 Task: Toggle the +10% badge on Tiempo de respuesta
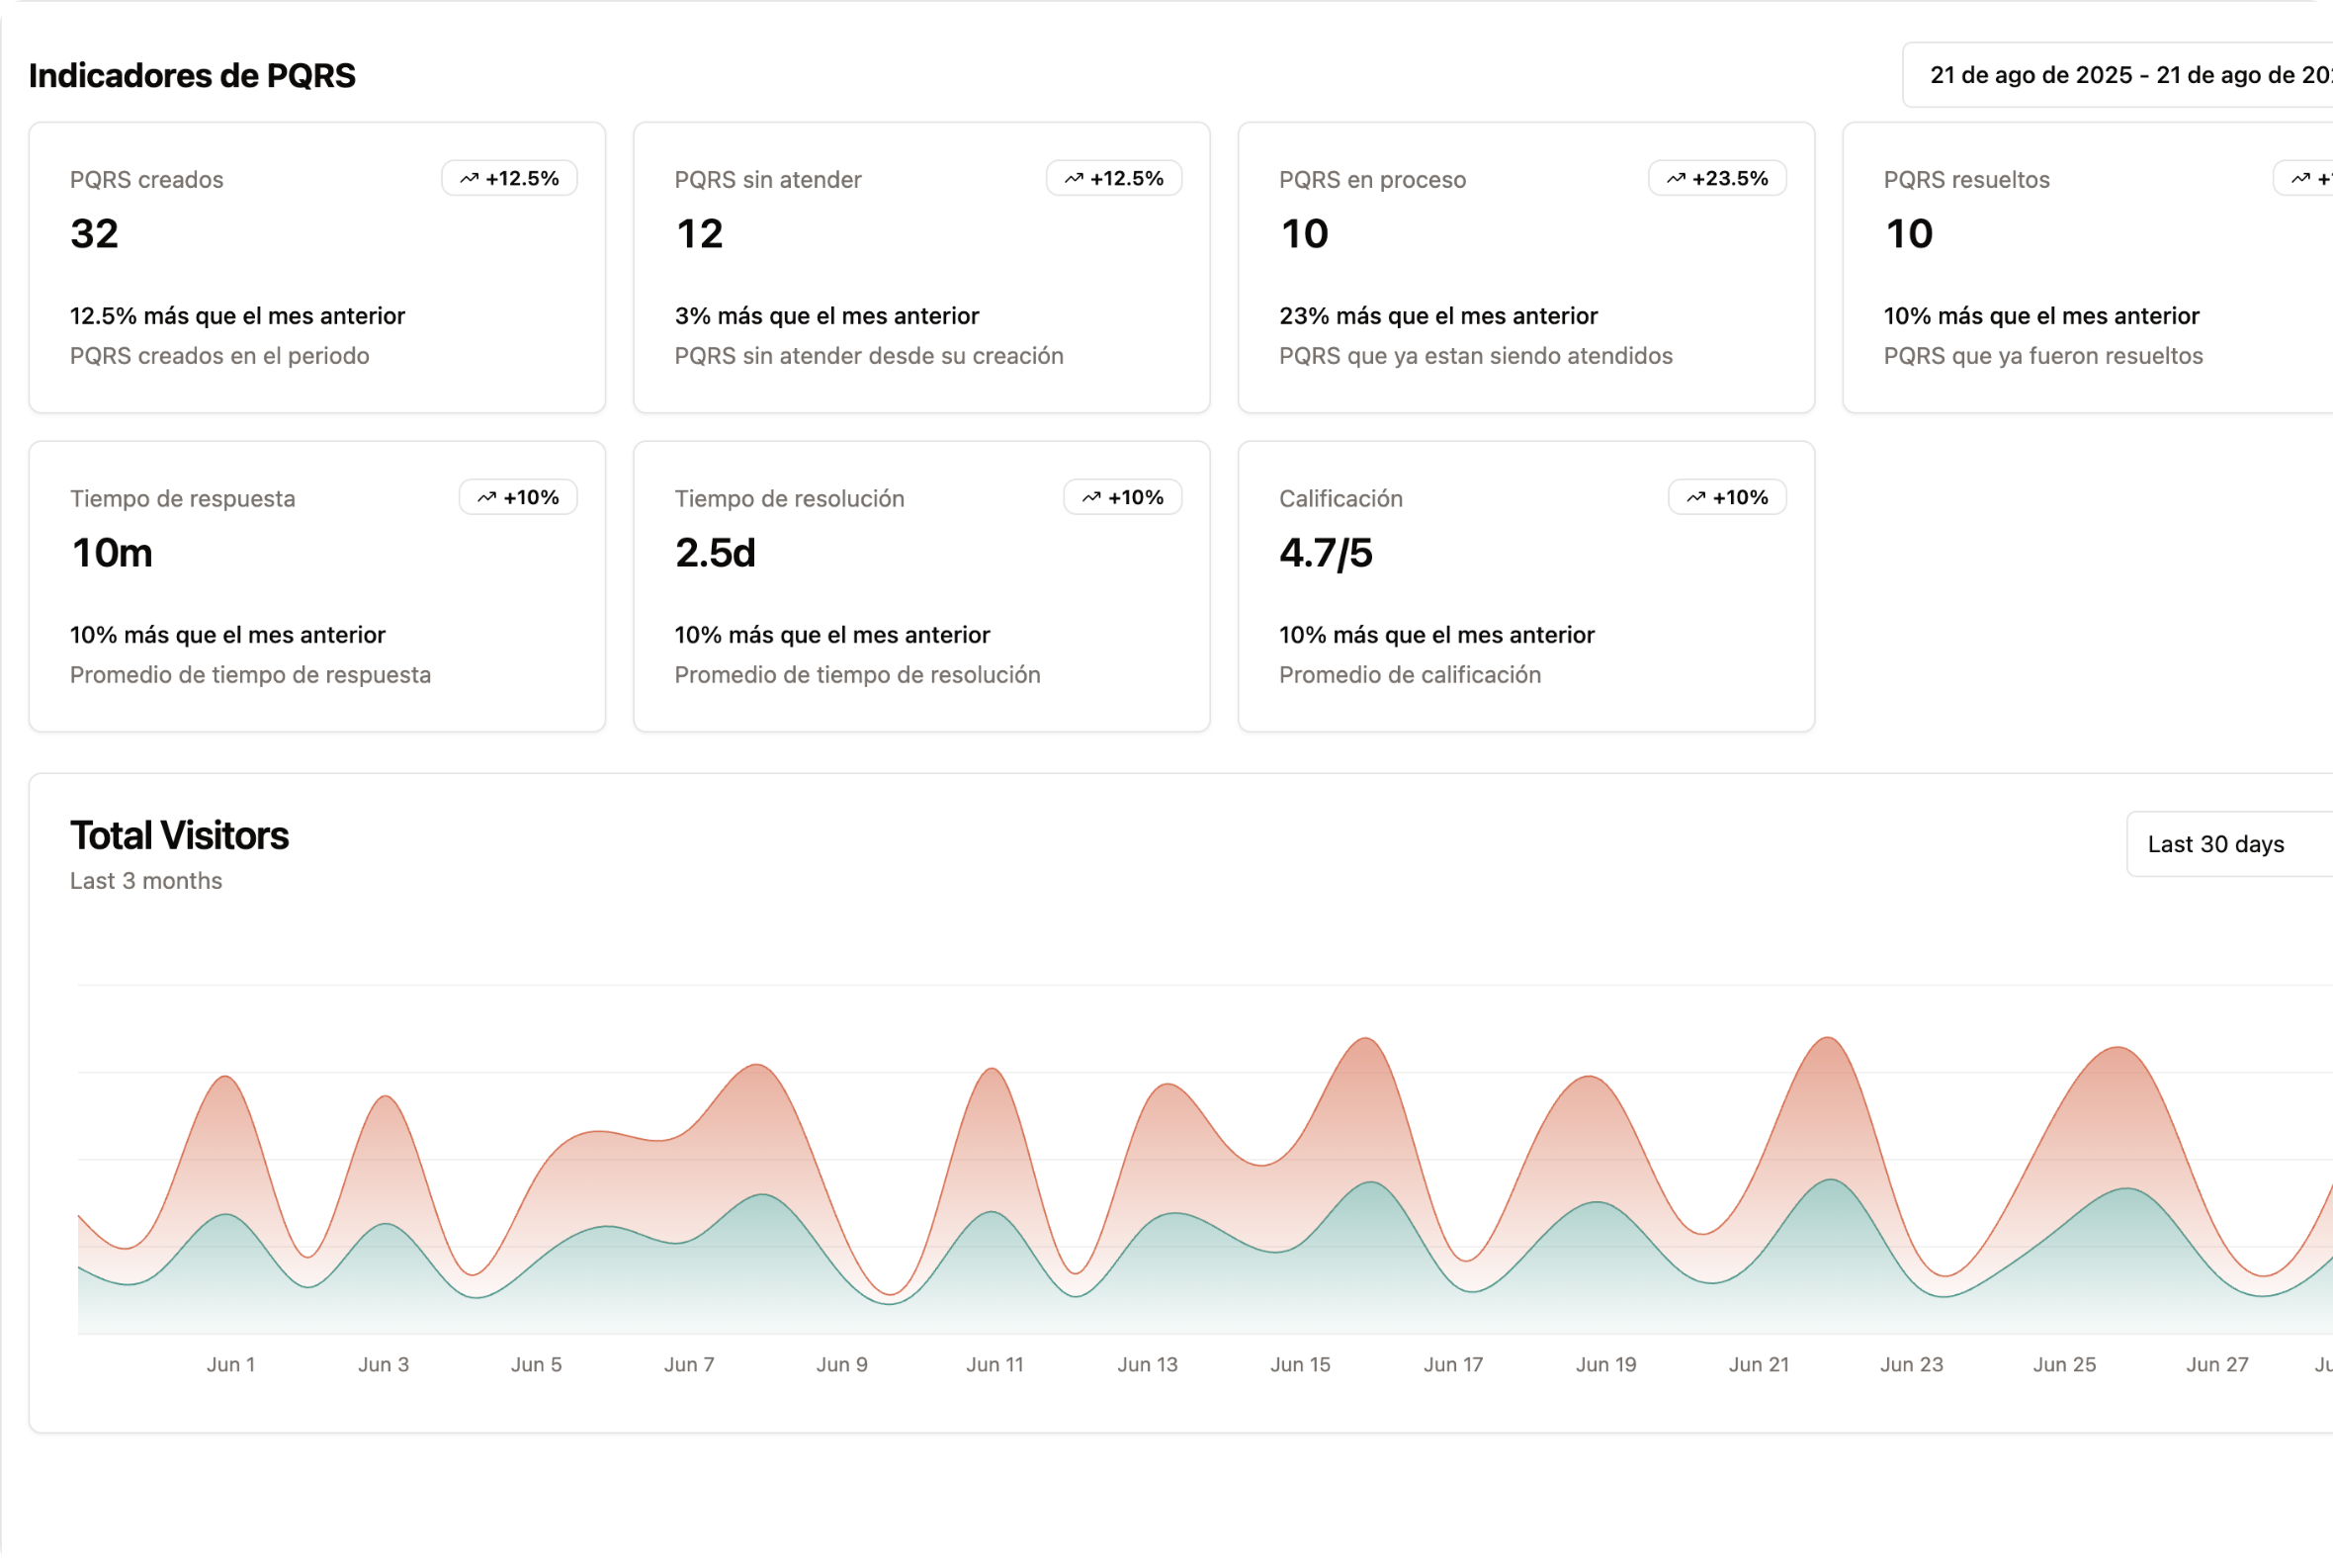coord(519,497)
